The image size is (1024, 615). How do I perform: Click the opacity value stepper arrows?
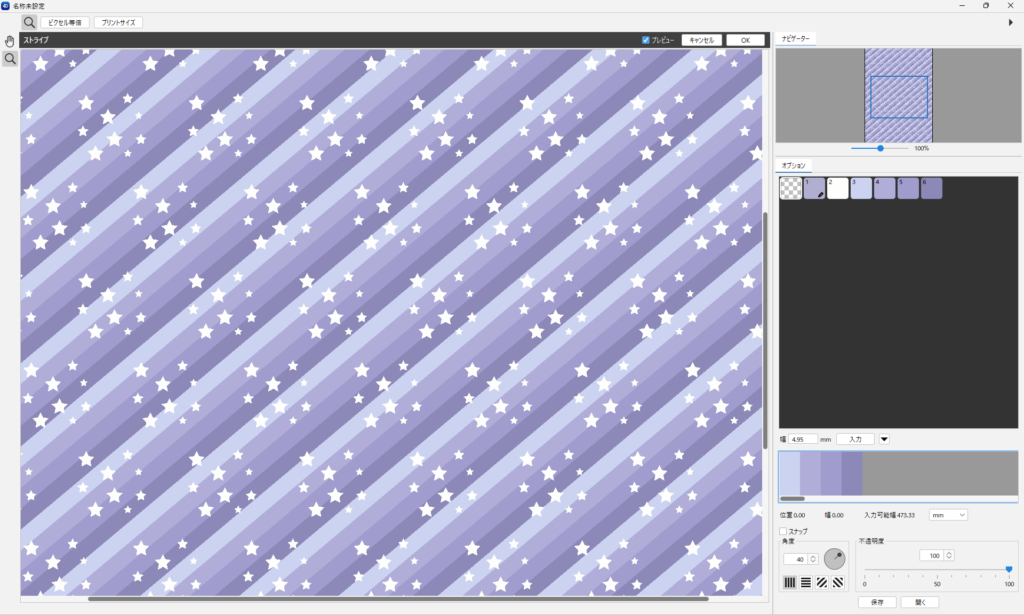[x=949, y=556]
